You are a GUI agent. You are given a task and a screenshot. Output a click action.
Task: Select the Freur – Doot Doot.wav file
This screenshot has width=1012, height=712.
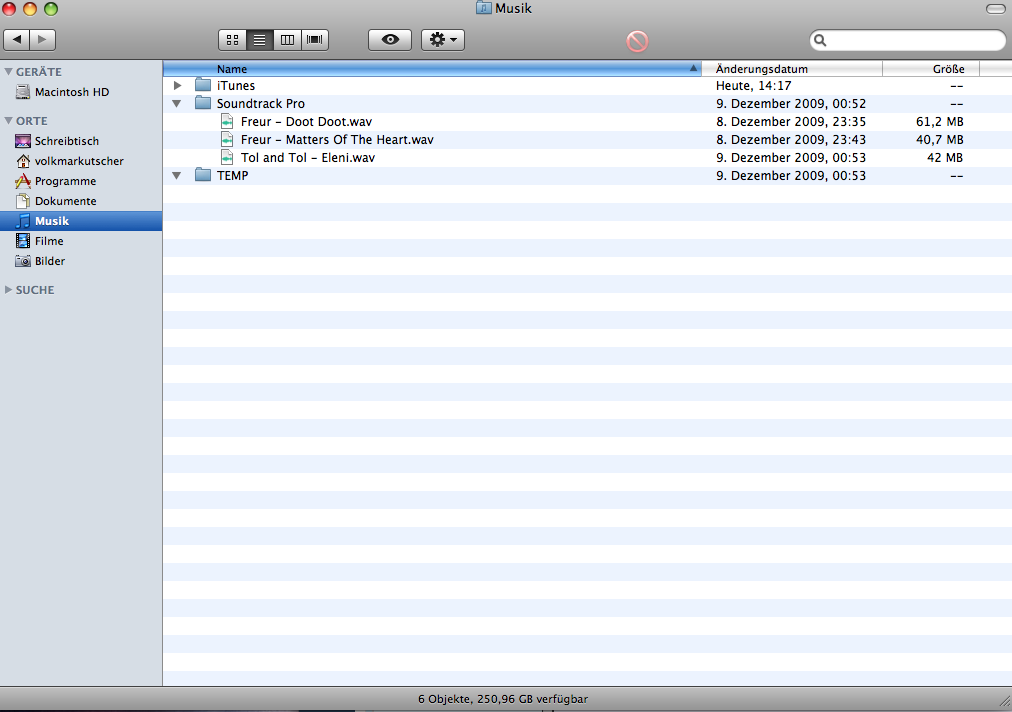click(x=306, y=122)
